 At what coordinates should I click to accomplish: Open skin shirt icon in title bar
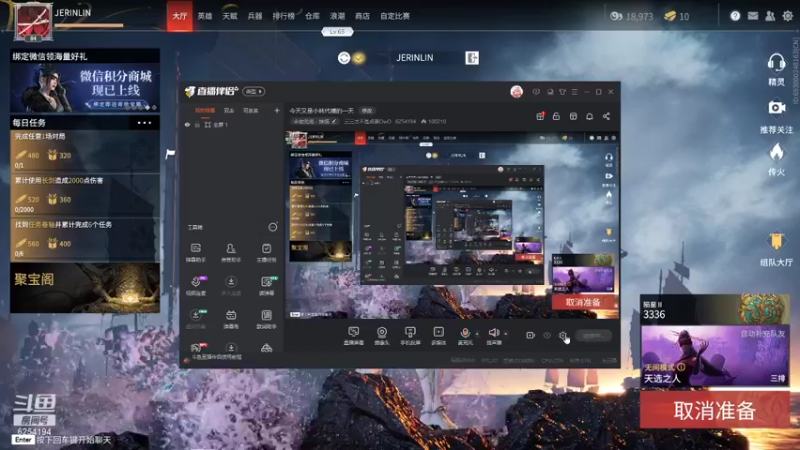point(562,92)
